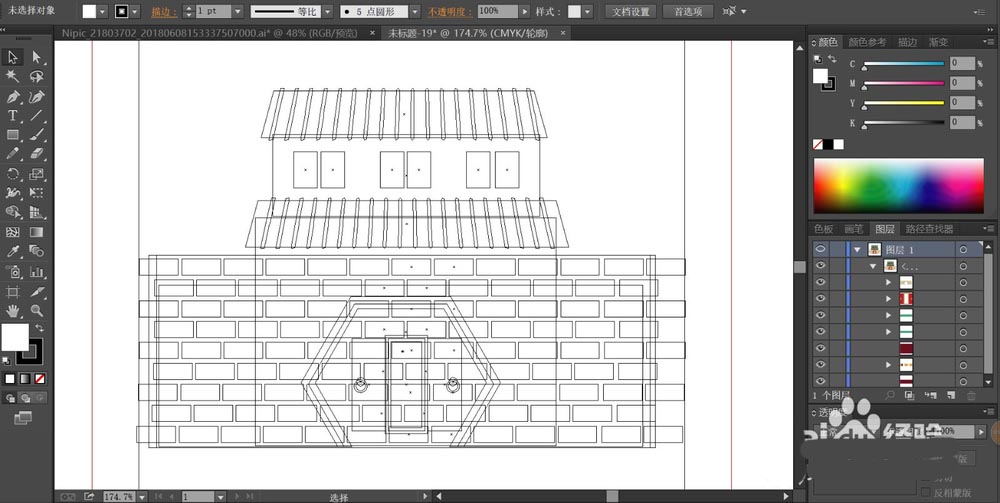The image size is (1000, 503).
Task: Hide the 图层 1 layer via eye icon
Action: (820, 249)
